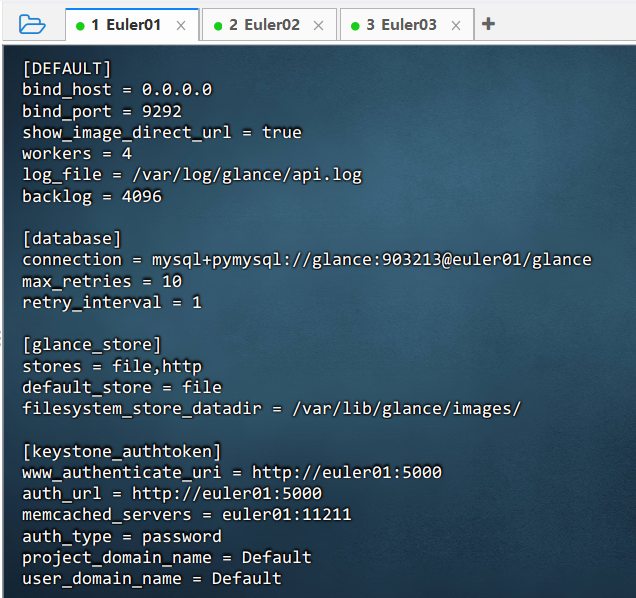Click the show_image_direct_url = true line
The height and width of the screenshot is (598, 636).
click(162, 132)
